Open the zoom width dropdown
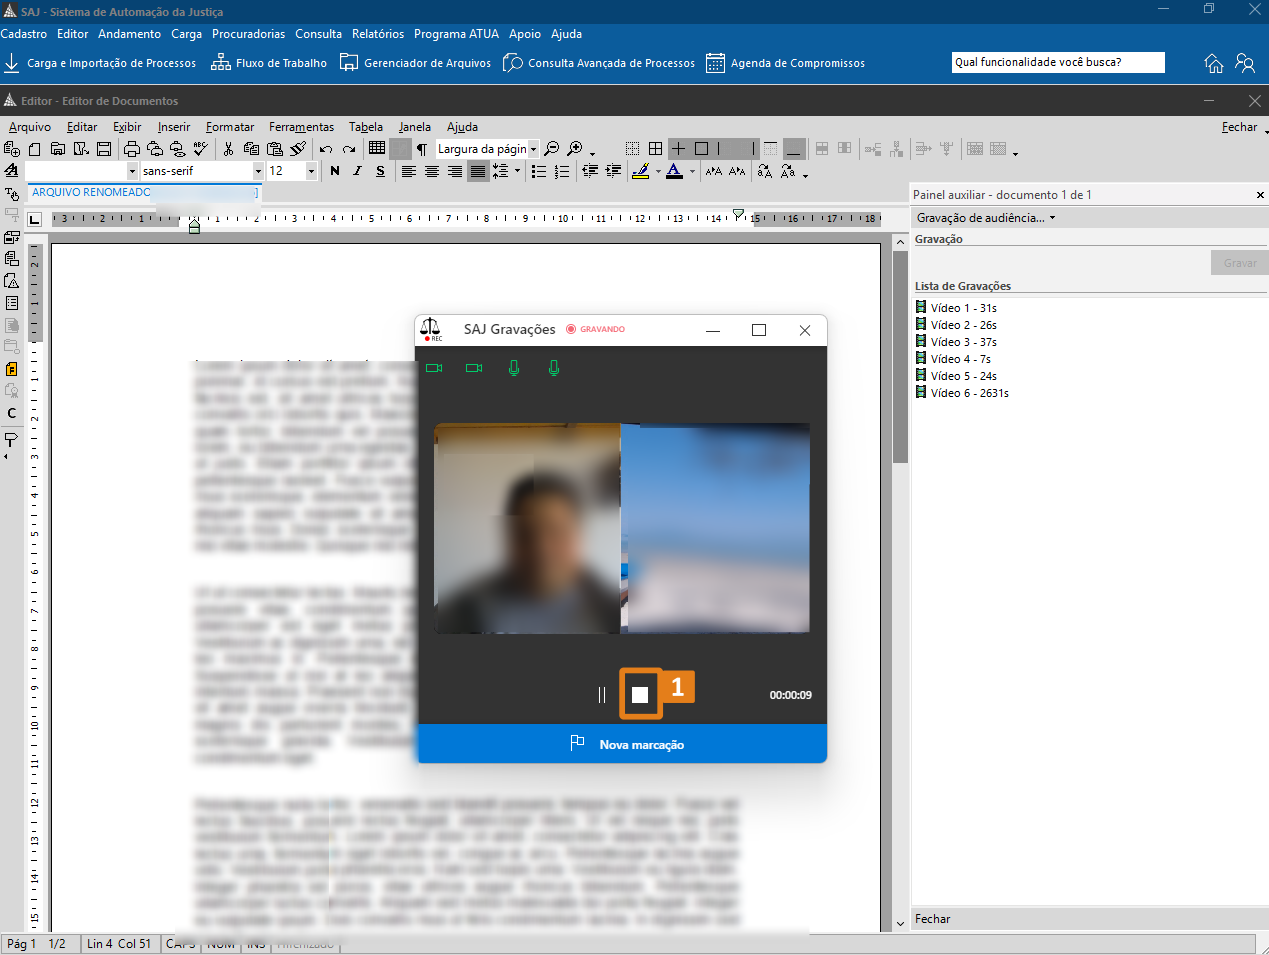Viewport: 1269px width, 955px height. [533, 149]
